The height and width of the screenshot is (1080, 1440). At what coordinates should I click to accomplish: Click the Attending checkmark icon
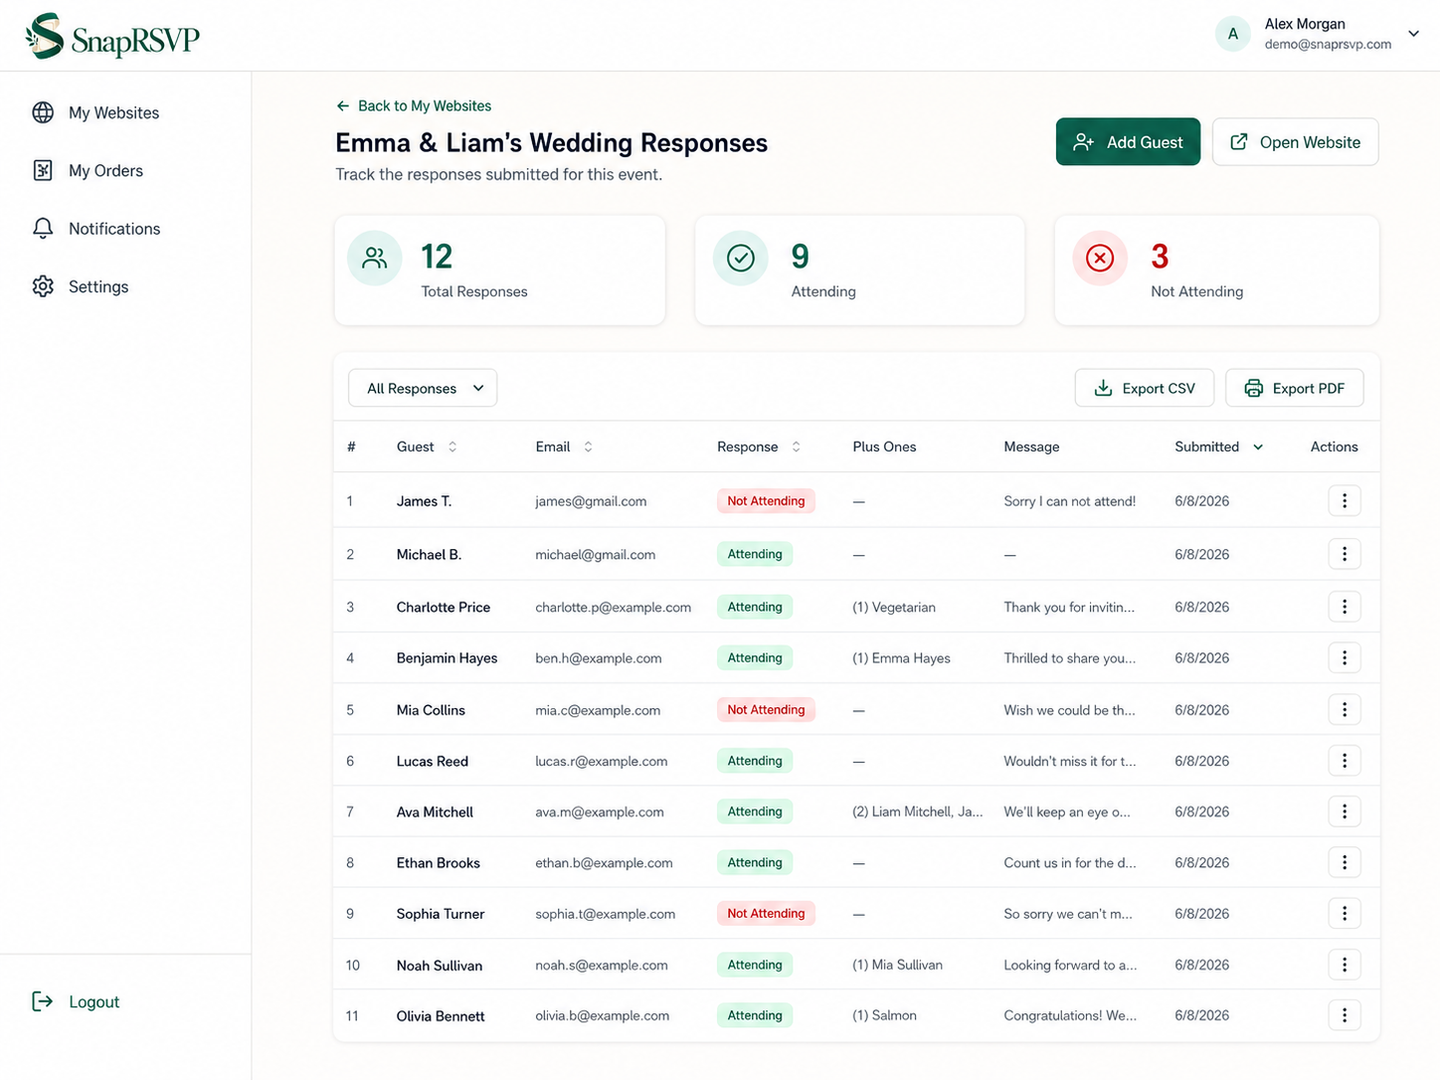pyautogui.click(x=740, y=258)
